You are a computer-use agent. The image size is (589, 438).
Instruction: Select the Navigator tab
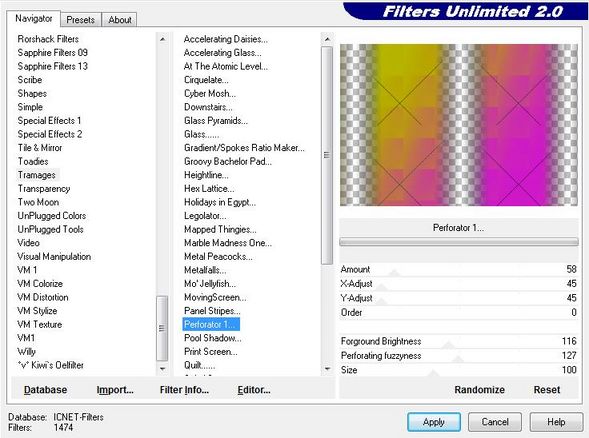point(33,18)
